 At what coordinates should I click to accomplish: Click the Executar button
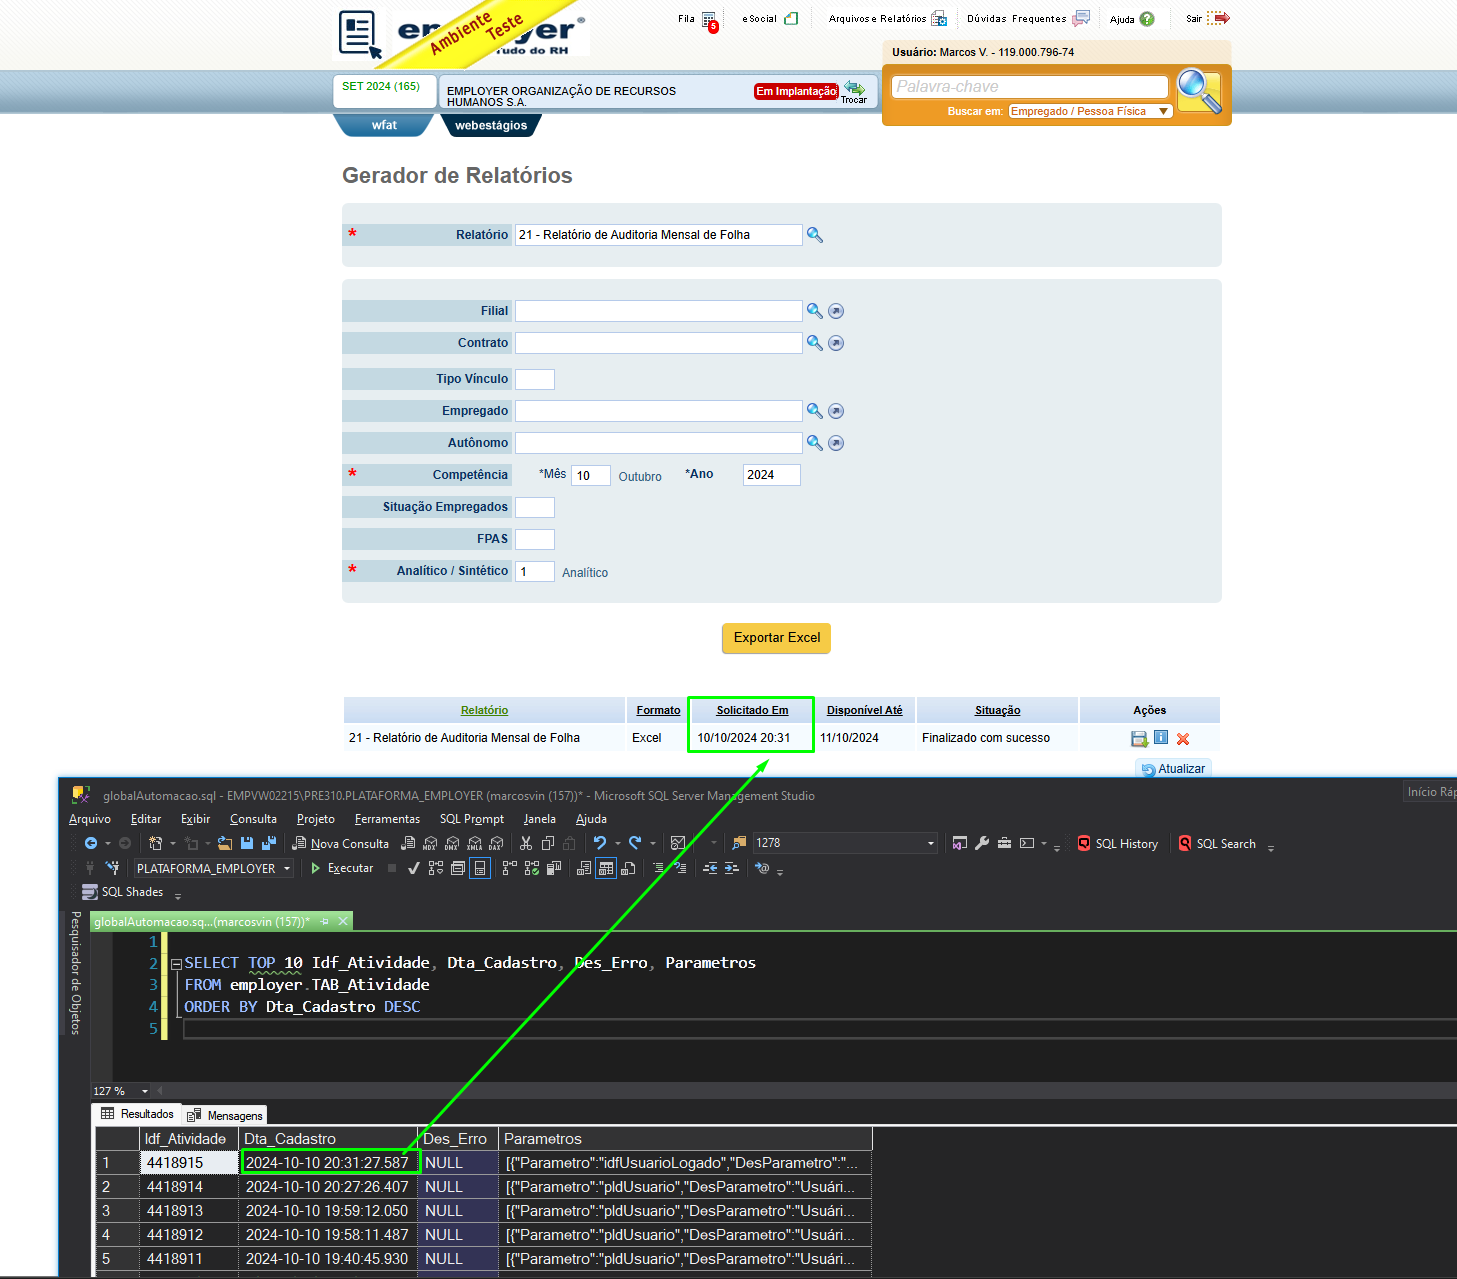coord(342,868)
